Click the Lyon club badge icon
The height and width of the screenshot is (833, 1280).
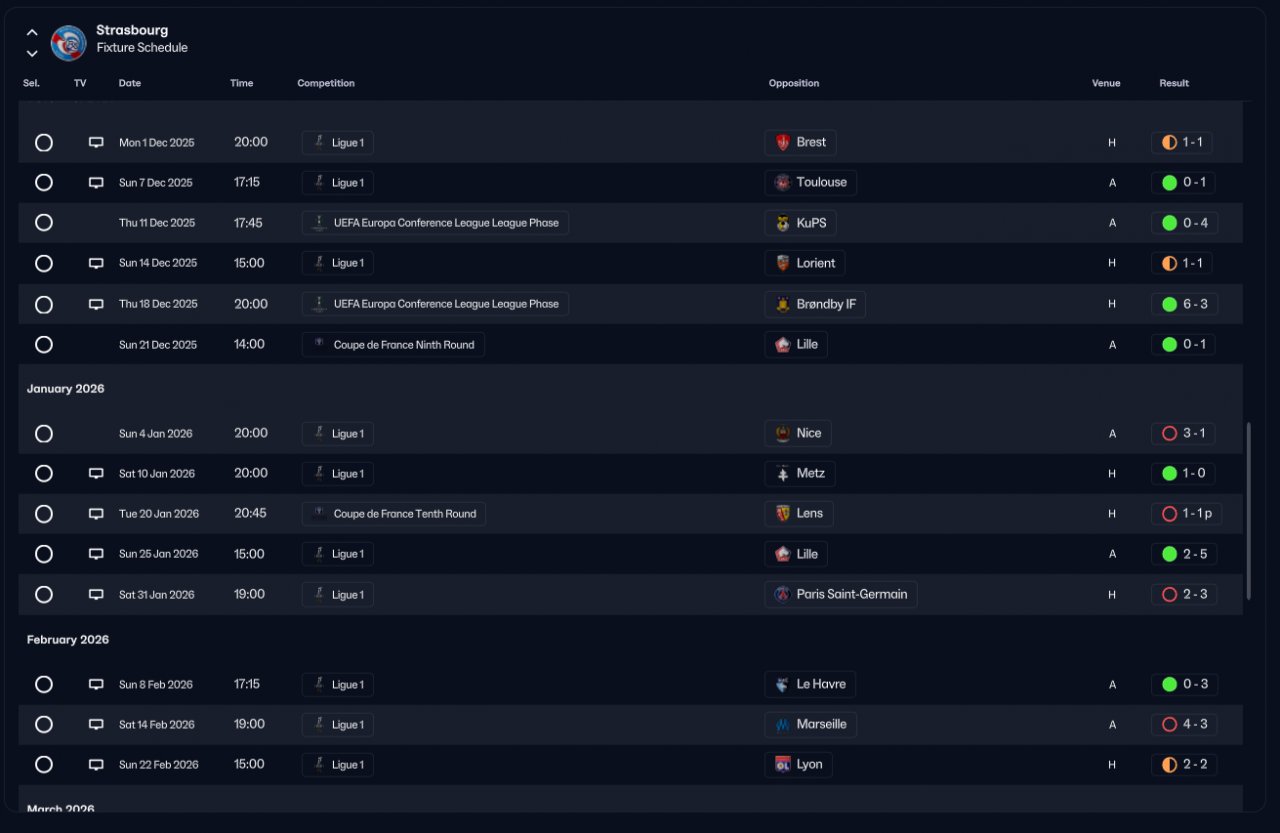[783, 764]
